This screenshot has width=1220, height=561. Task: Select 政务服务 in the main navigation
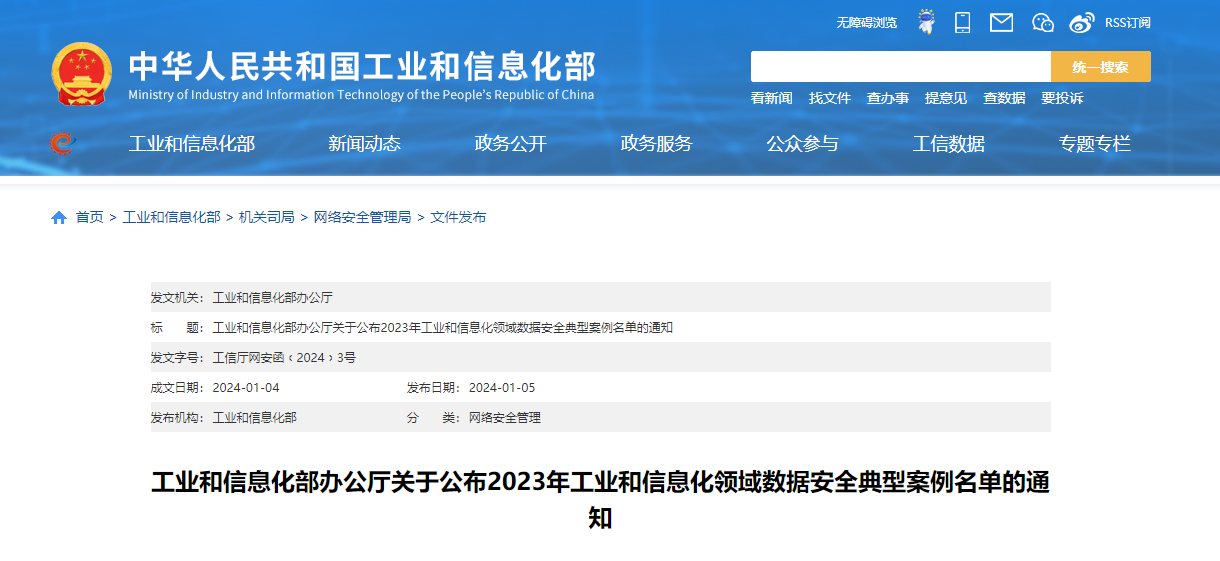pyautogui.click(x=656, y=144)
